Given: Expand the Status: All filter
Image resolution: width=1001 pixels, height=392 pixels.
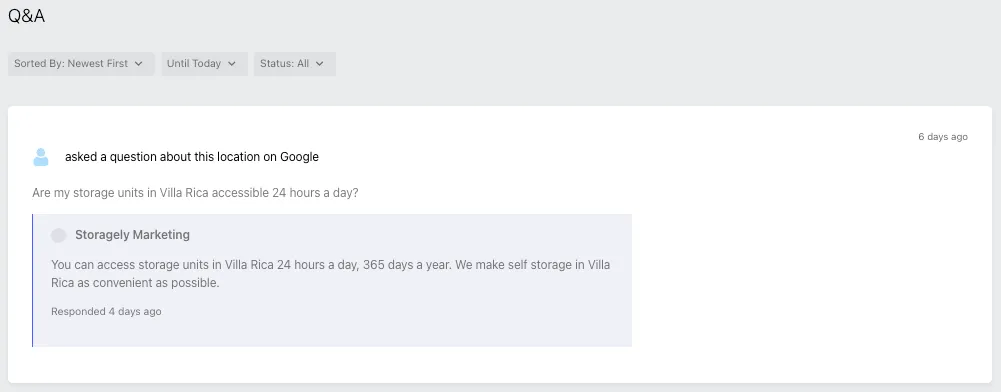Looking at the screenshot, I should [294, 64].
